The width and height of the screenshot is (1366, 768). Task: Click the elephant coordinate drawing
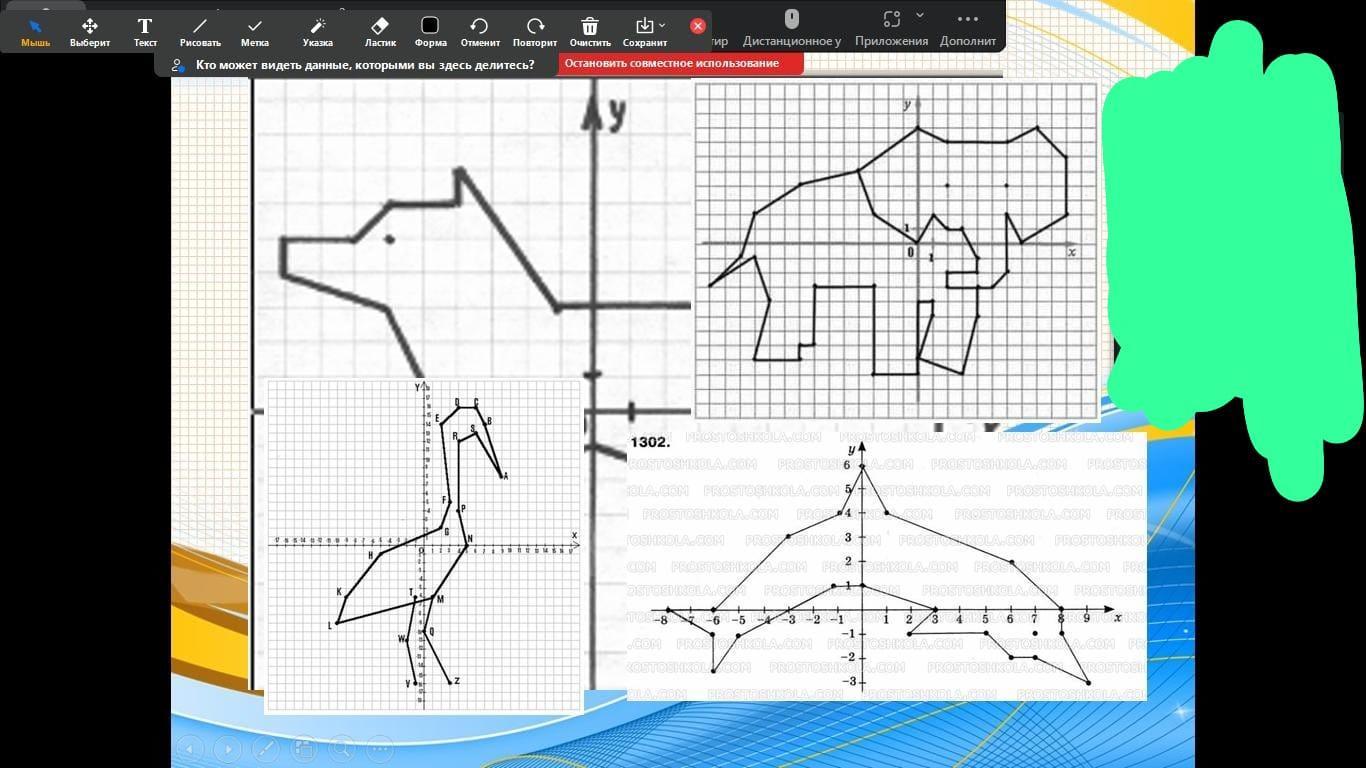[896, 250]
